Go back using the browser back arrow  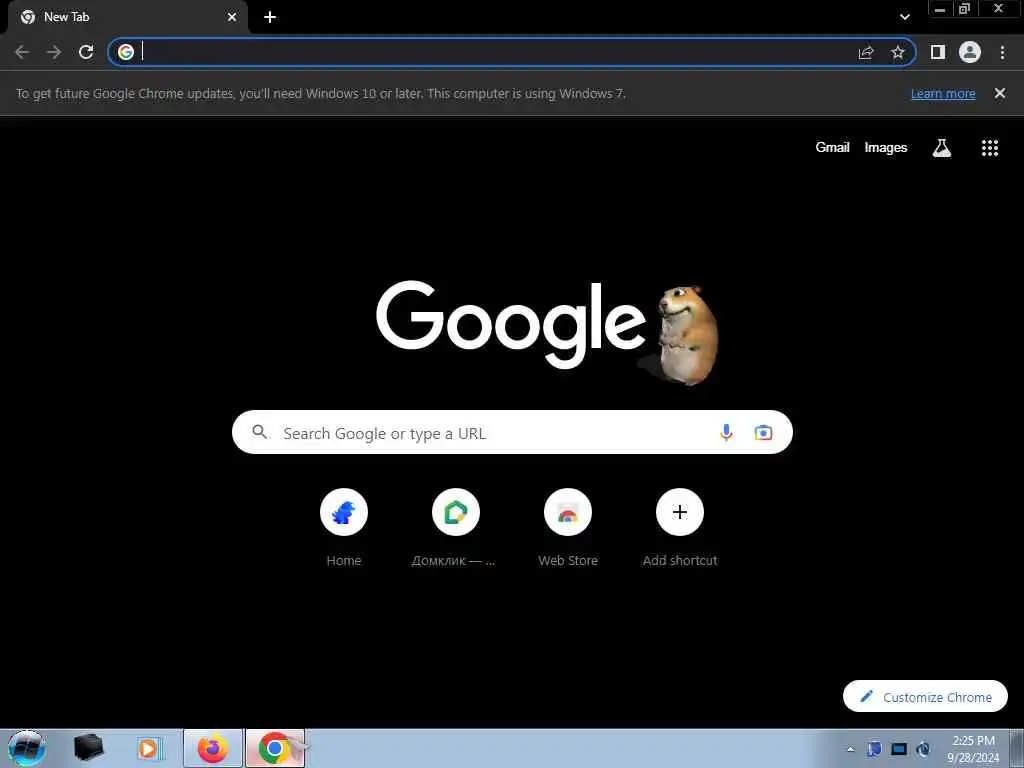pos(22,52)
